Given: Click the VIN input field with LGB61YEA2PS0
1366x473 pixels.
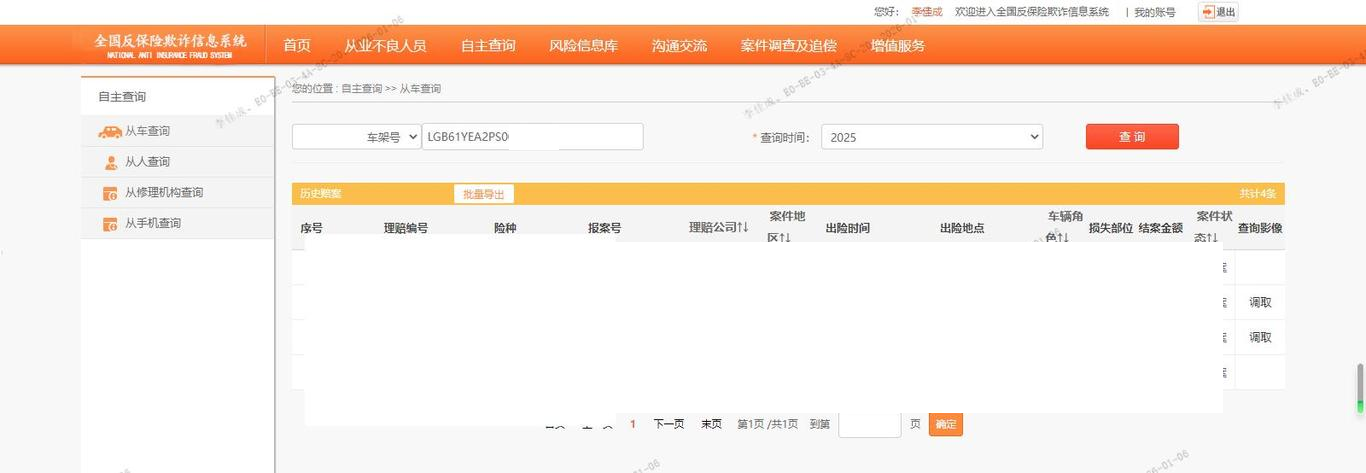Looking at the screenshot, I should tap(532, 137).
